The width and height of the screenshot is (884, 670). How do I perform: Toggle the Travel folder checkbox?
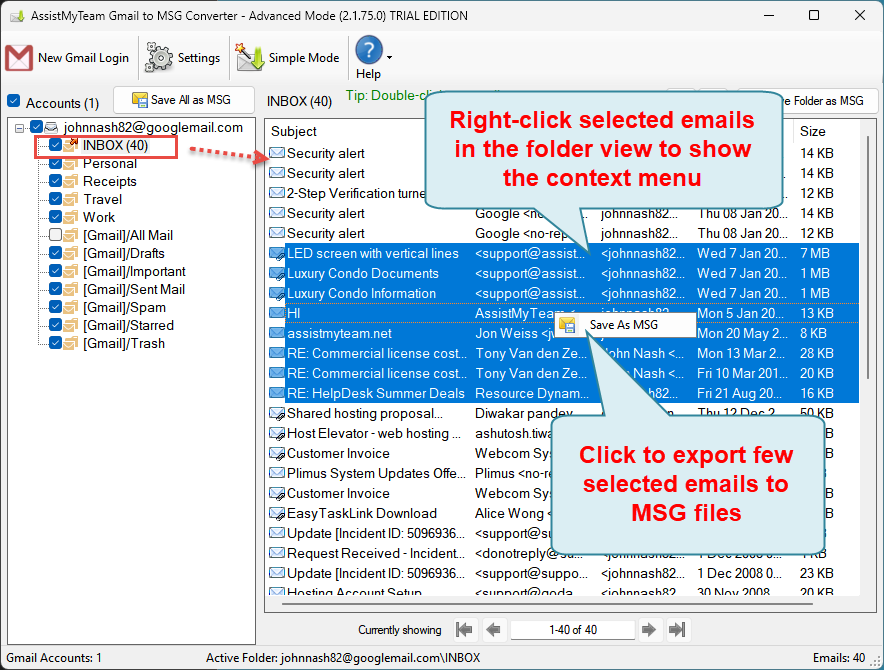55,199
